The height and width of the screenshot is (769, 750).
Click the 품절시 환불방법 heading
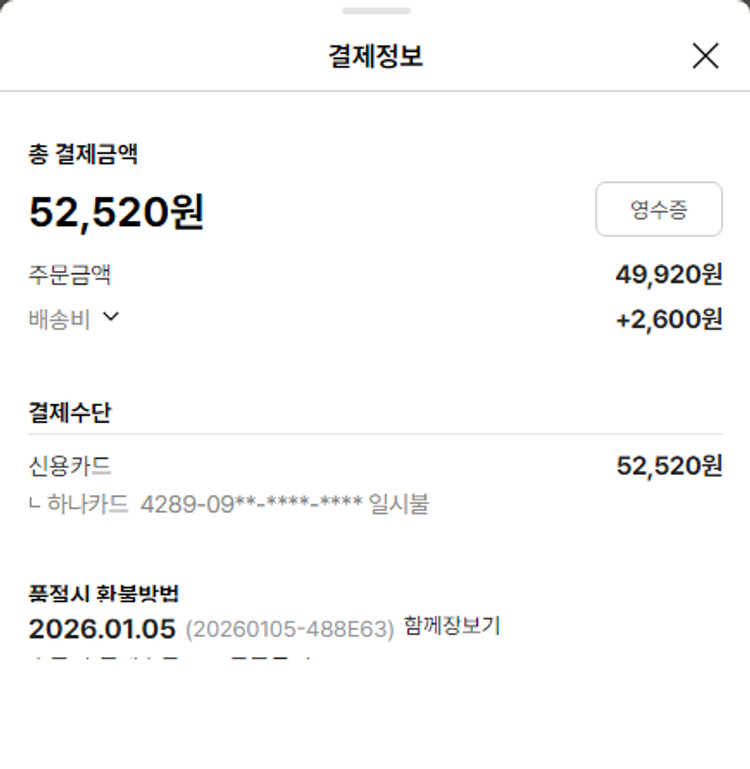click(x=104, y=593)
